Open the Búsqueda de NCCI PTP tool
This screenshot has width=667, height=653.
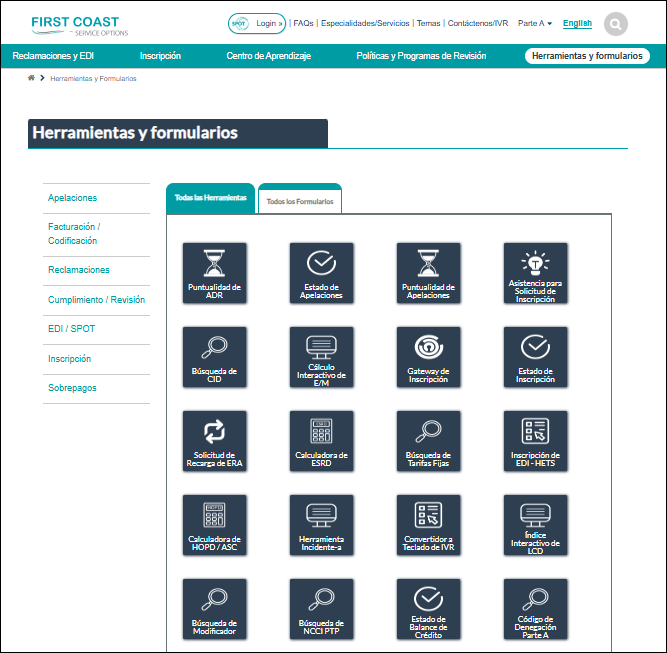point(321,608)
